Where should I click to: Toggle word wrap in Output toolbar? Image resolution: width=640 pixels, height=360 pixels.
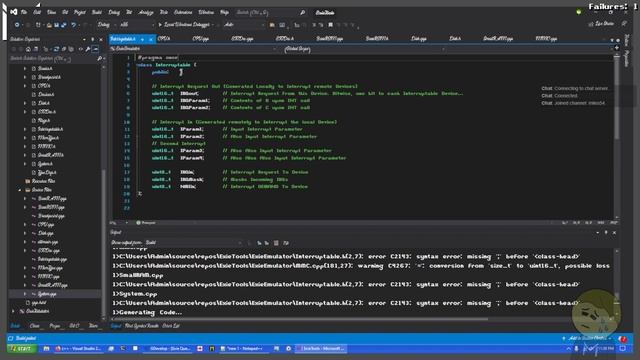point(286,243)
